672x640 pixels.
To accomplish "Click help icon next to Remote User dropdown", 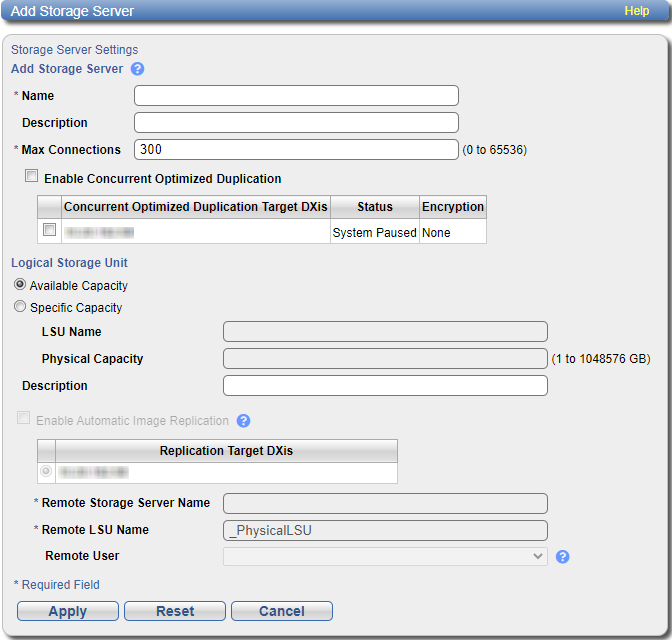I will pyautogui.click(x=563, y=557).
